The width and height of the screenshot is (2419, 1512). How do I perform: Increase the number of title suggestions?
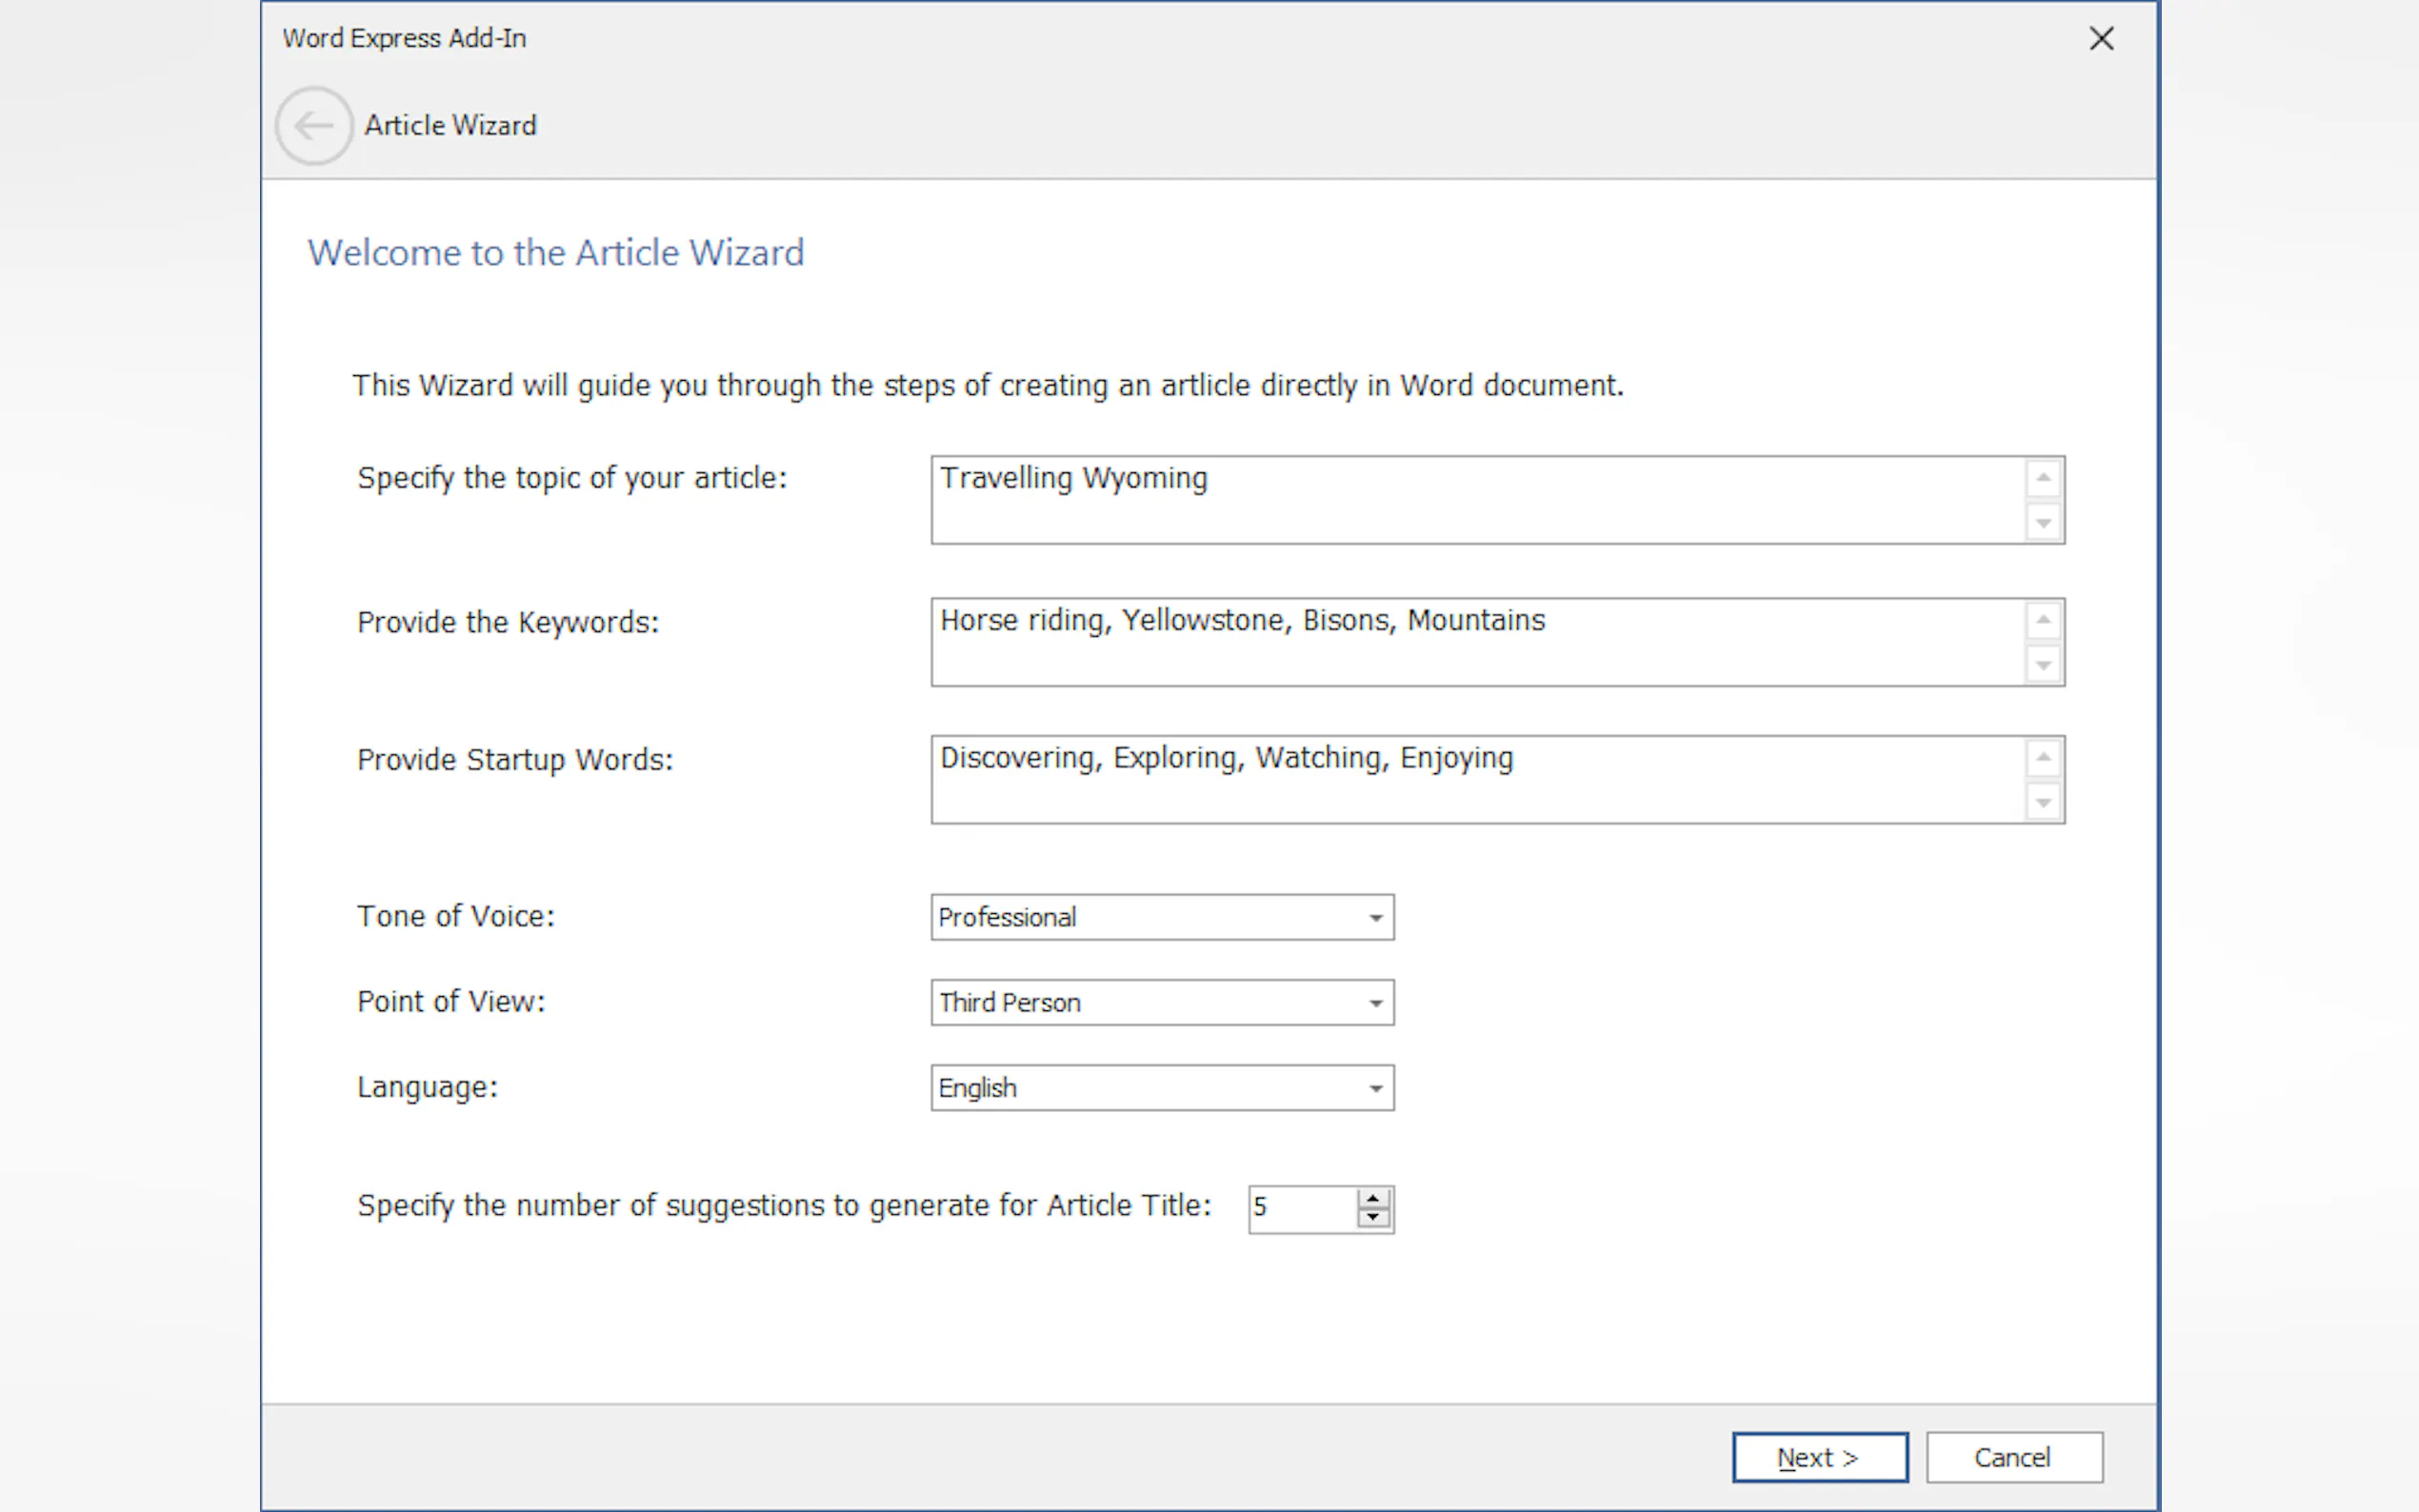[x=1373, y=1198]
